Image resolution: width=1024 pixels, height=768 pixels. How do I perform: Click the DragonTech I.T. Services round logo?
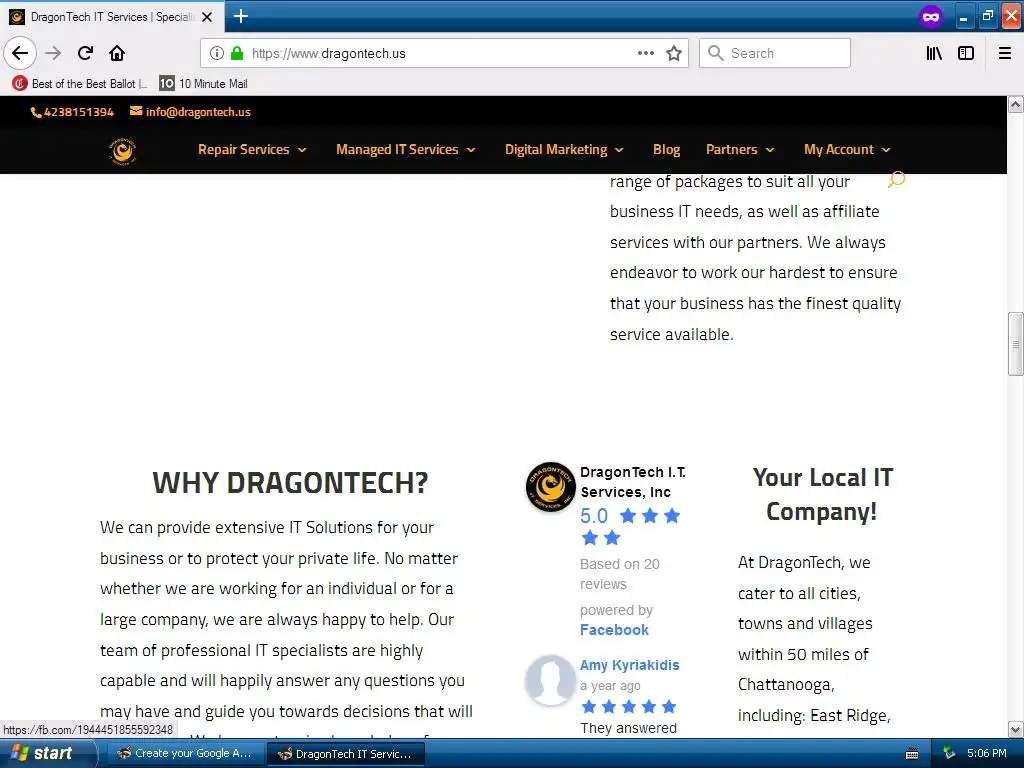[551, 487]
